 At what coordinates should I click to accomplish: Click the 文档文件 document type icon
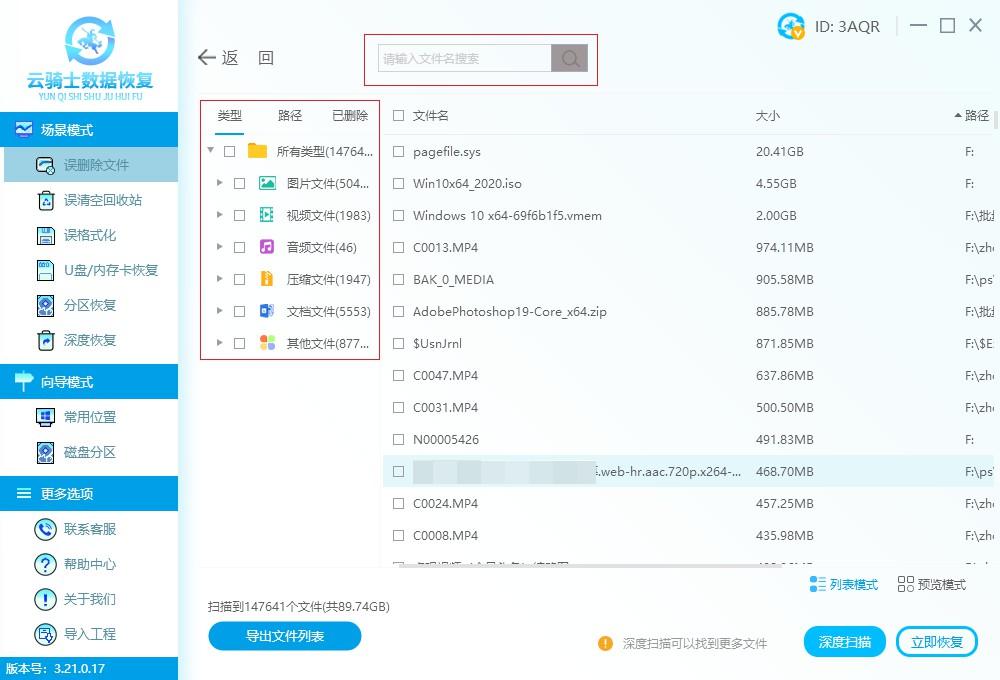tap(267, 311)
